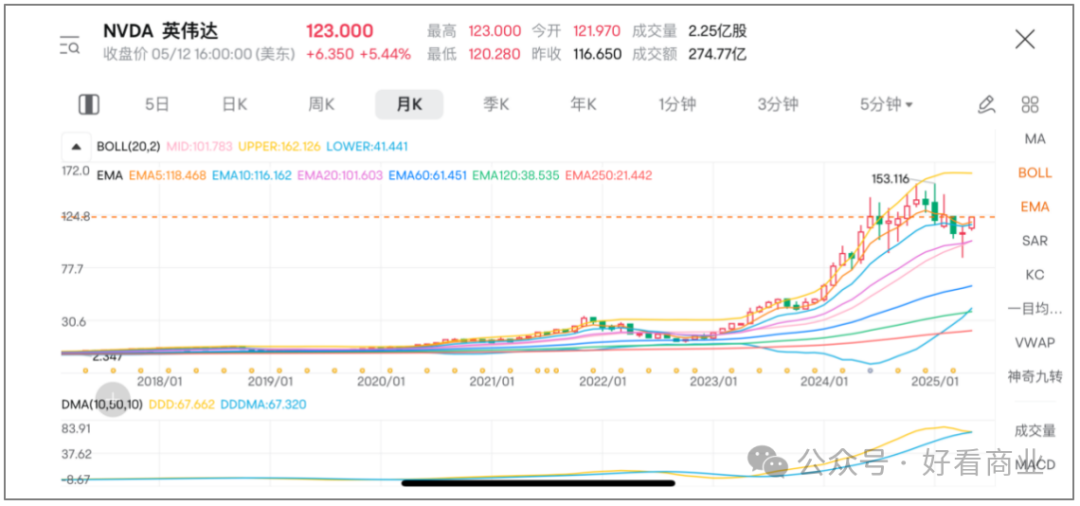The image size is (1080, 506).
Task: Toggle the split panel layout icon
Action: point(89,104)
